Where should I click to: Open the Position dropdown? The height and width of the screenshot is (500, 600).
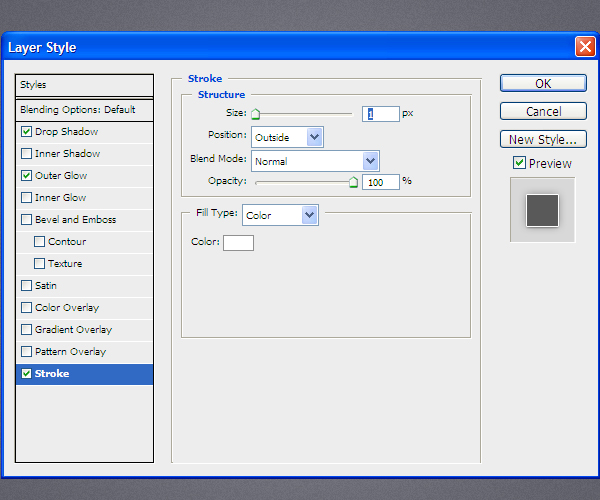click(287, 137)
